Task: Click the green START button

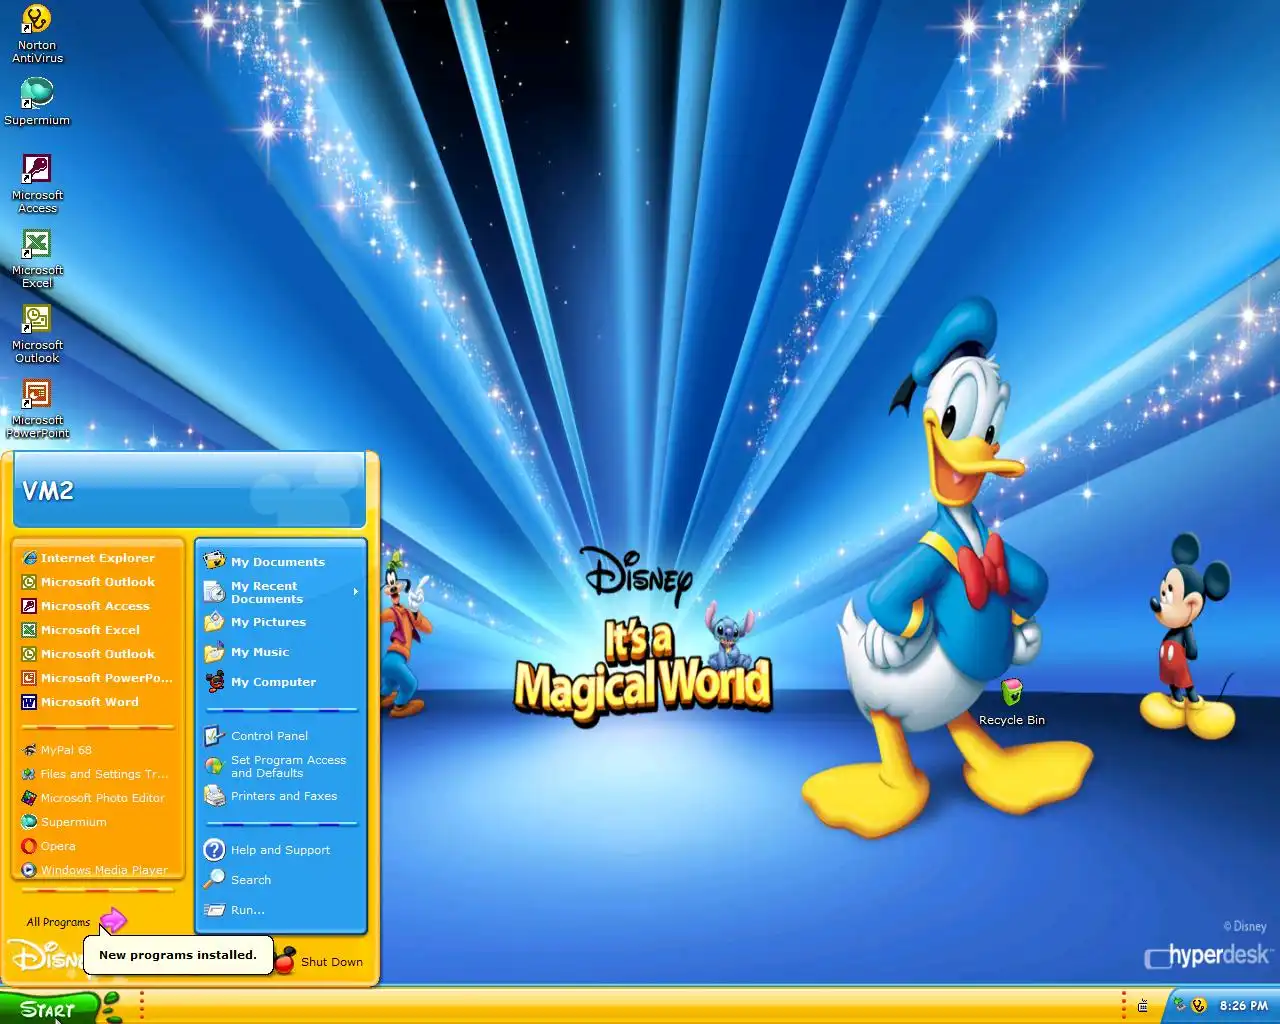Action: pyautogui.click(x=49, y=1008)
